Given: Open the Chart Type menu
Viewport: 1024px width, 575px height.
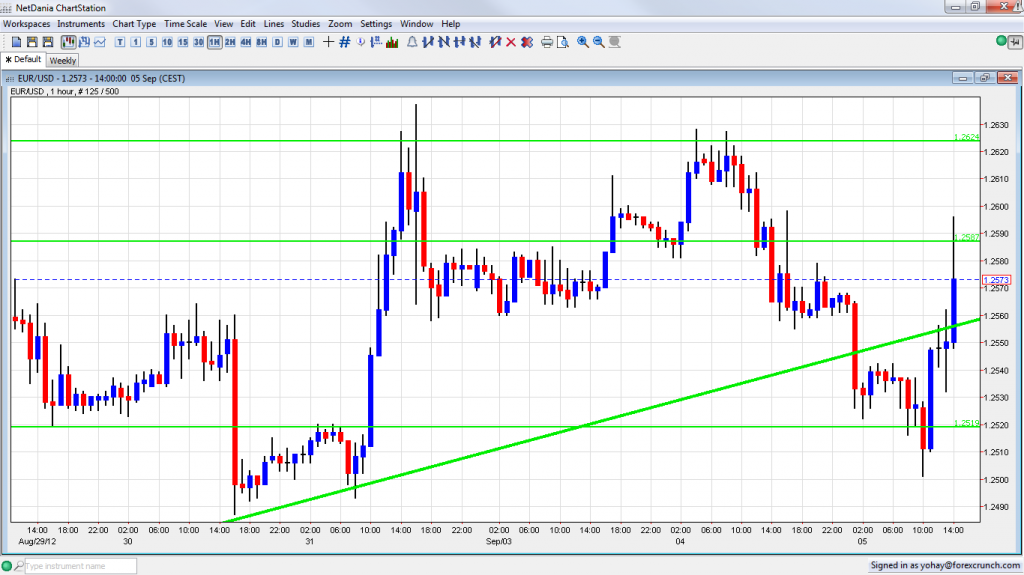Looking at the screenshot, I should (x=134, y=24).
